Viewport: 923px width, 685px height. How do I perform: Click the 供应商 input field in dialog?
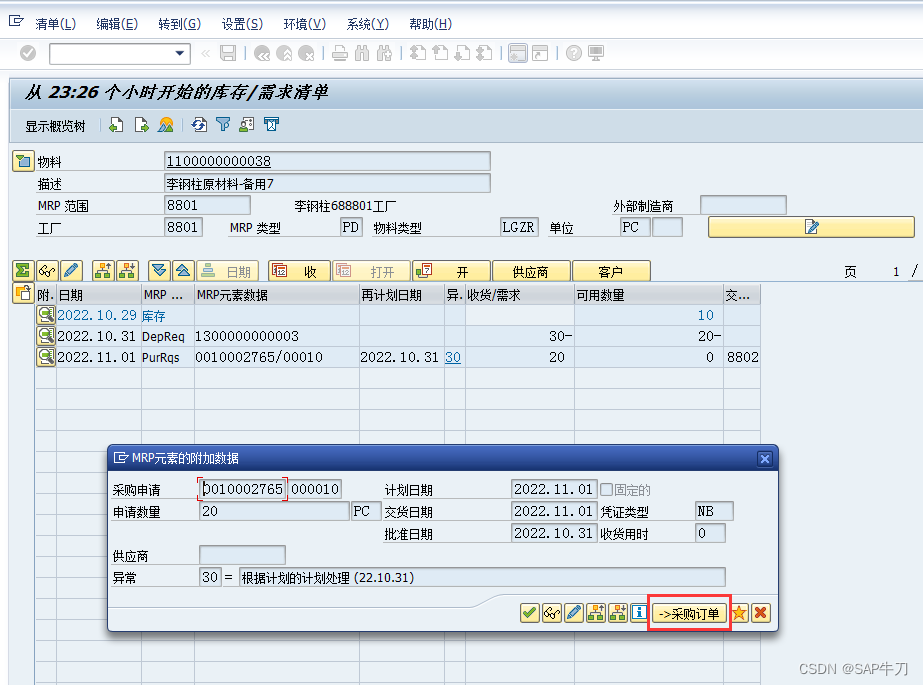coord(243,555)
